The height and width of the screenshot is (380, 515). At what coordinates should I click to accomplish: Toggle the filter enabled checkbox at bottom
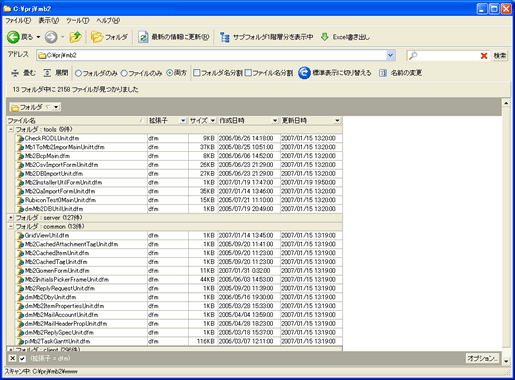pyautogui.click(x=22, y=359)
